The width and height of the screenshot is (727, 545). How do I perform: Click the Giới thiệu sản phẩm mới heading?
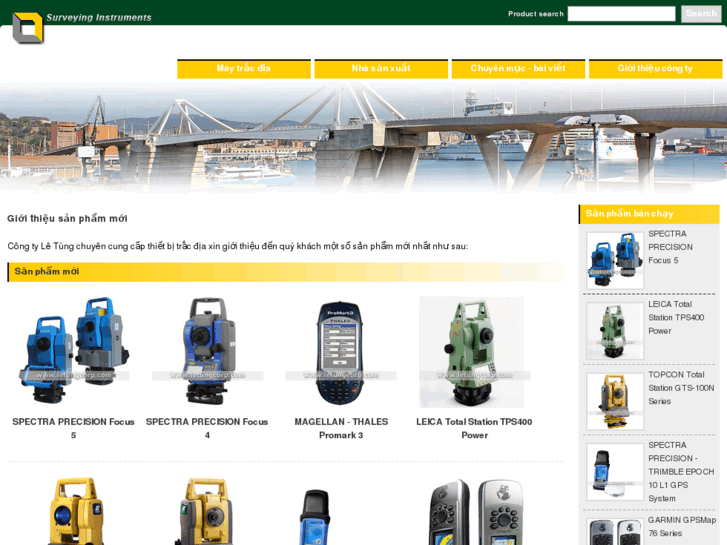coord(67,218)
